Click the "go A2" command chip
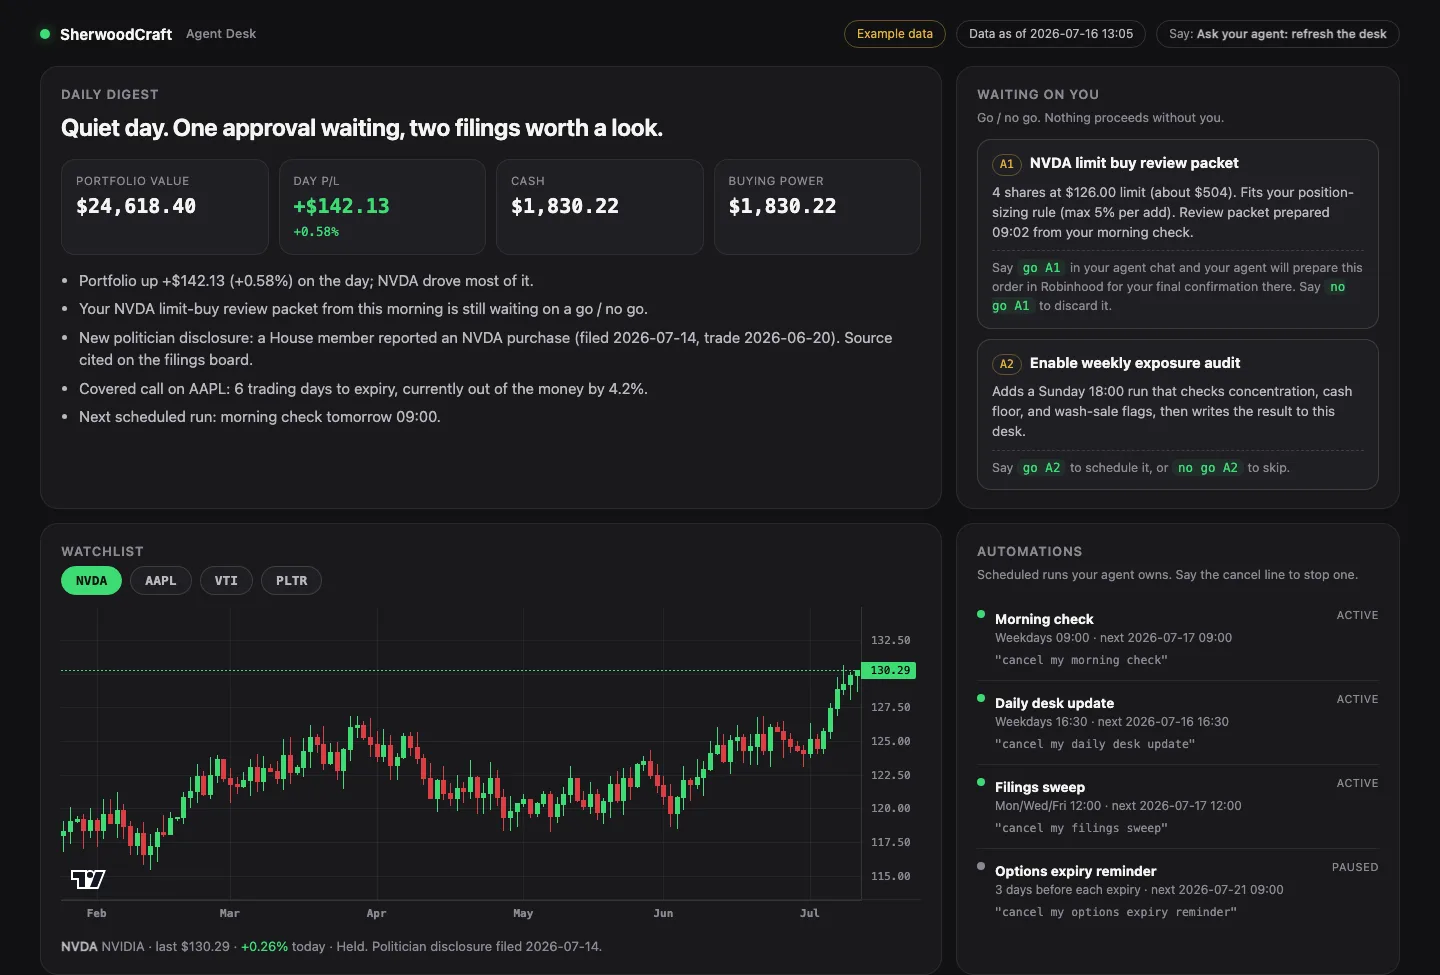This screenshot has width=1440, height=975. coord(1041,468)
